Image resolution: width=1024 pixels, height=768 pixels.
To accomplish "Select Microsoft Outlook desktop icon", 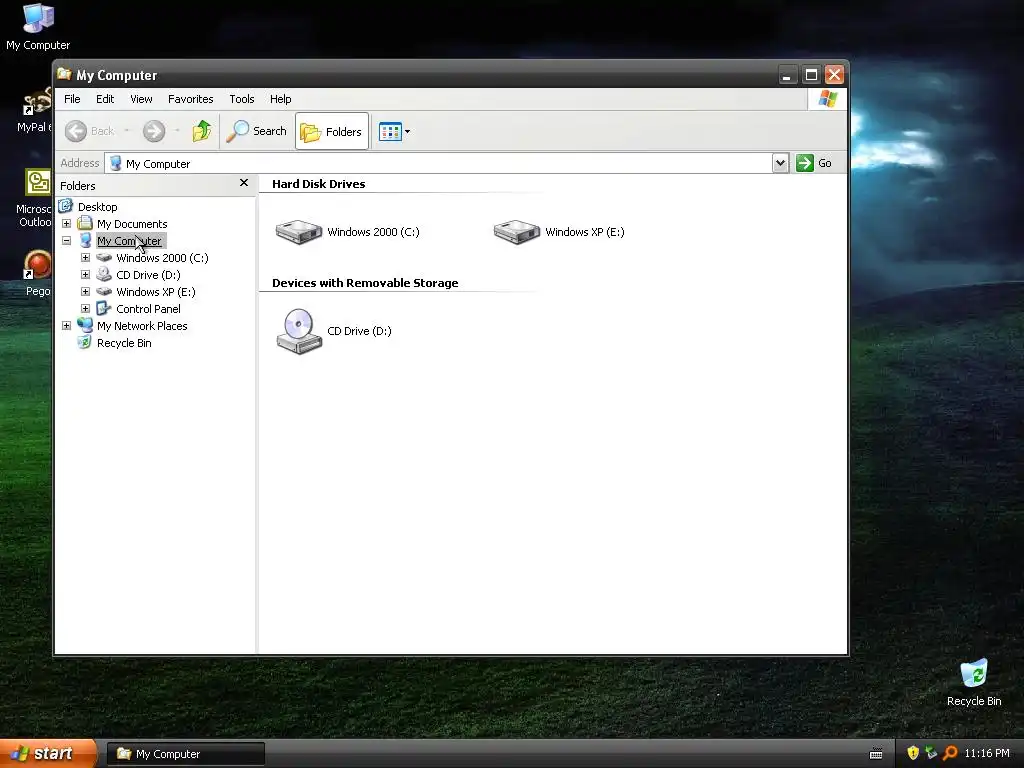I will point(34,199).
